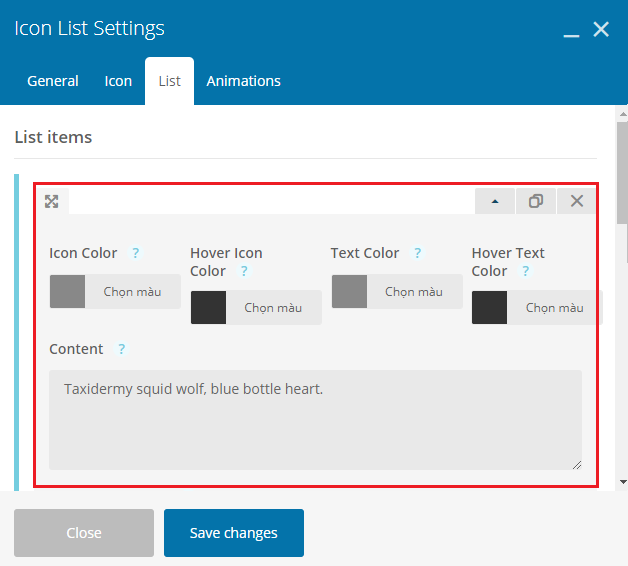The height and width of the screenshot is (566, 628).
Task: Open Hover Icon Color Chọn màu picker
Action: [x=273, y=308]
